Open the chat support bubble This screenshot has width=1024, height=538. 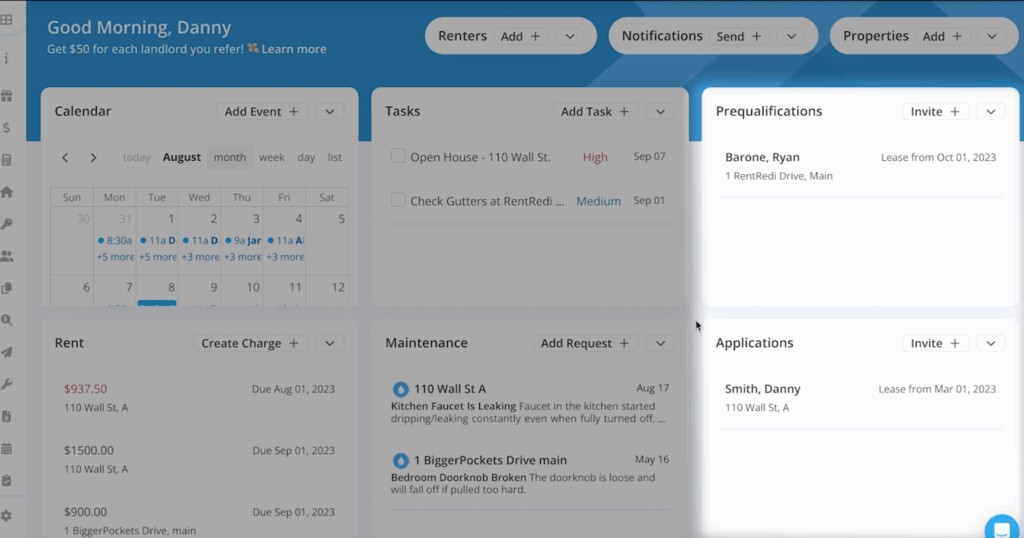click(x=1002, y=528)
